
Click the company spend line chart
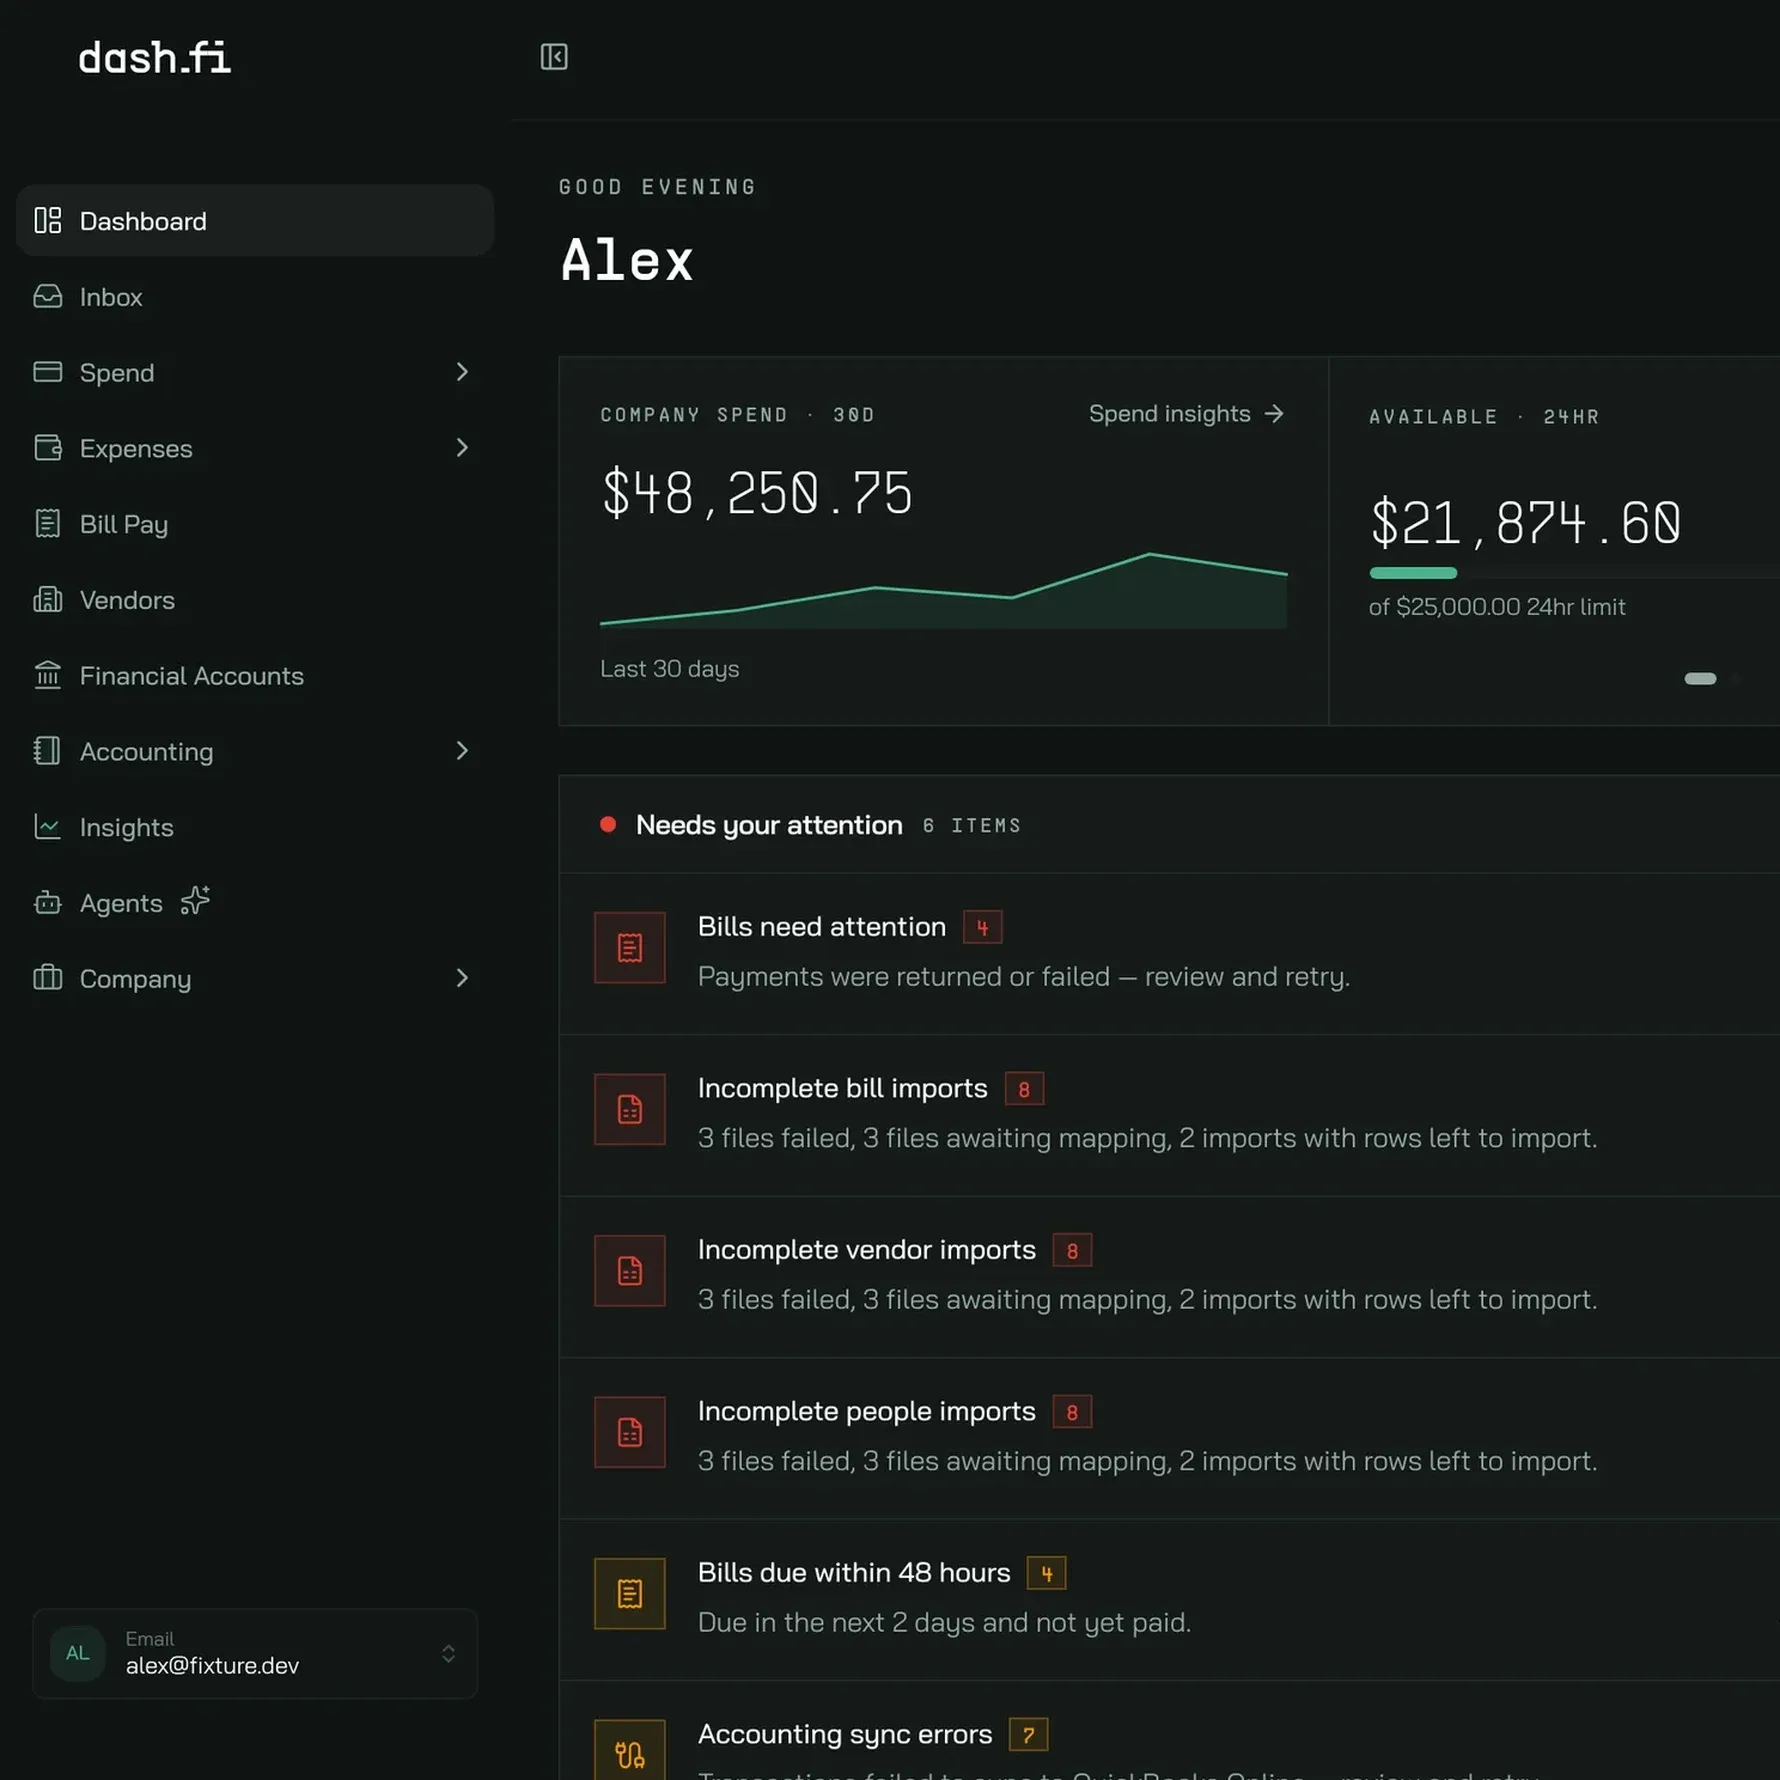(x=943, y=590)
